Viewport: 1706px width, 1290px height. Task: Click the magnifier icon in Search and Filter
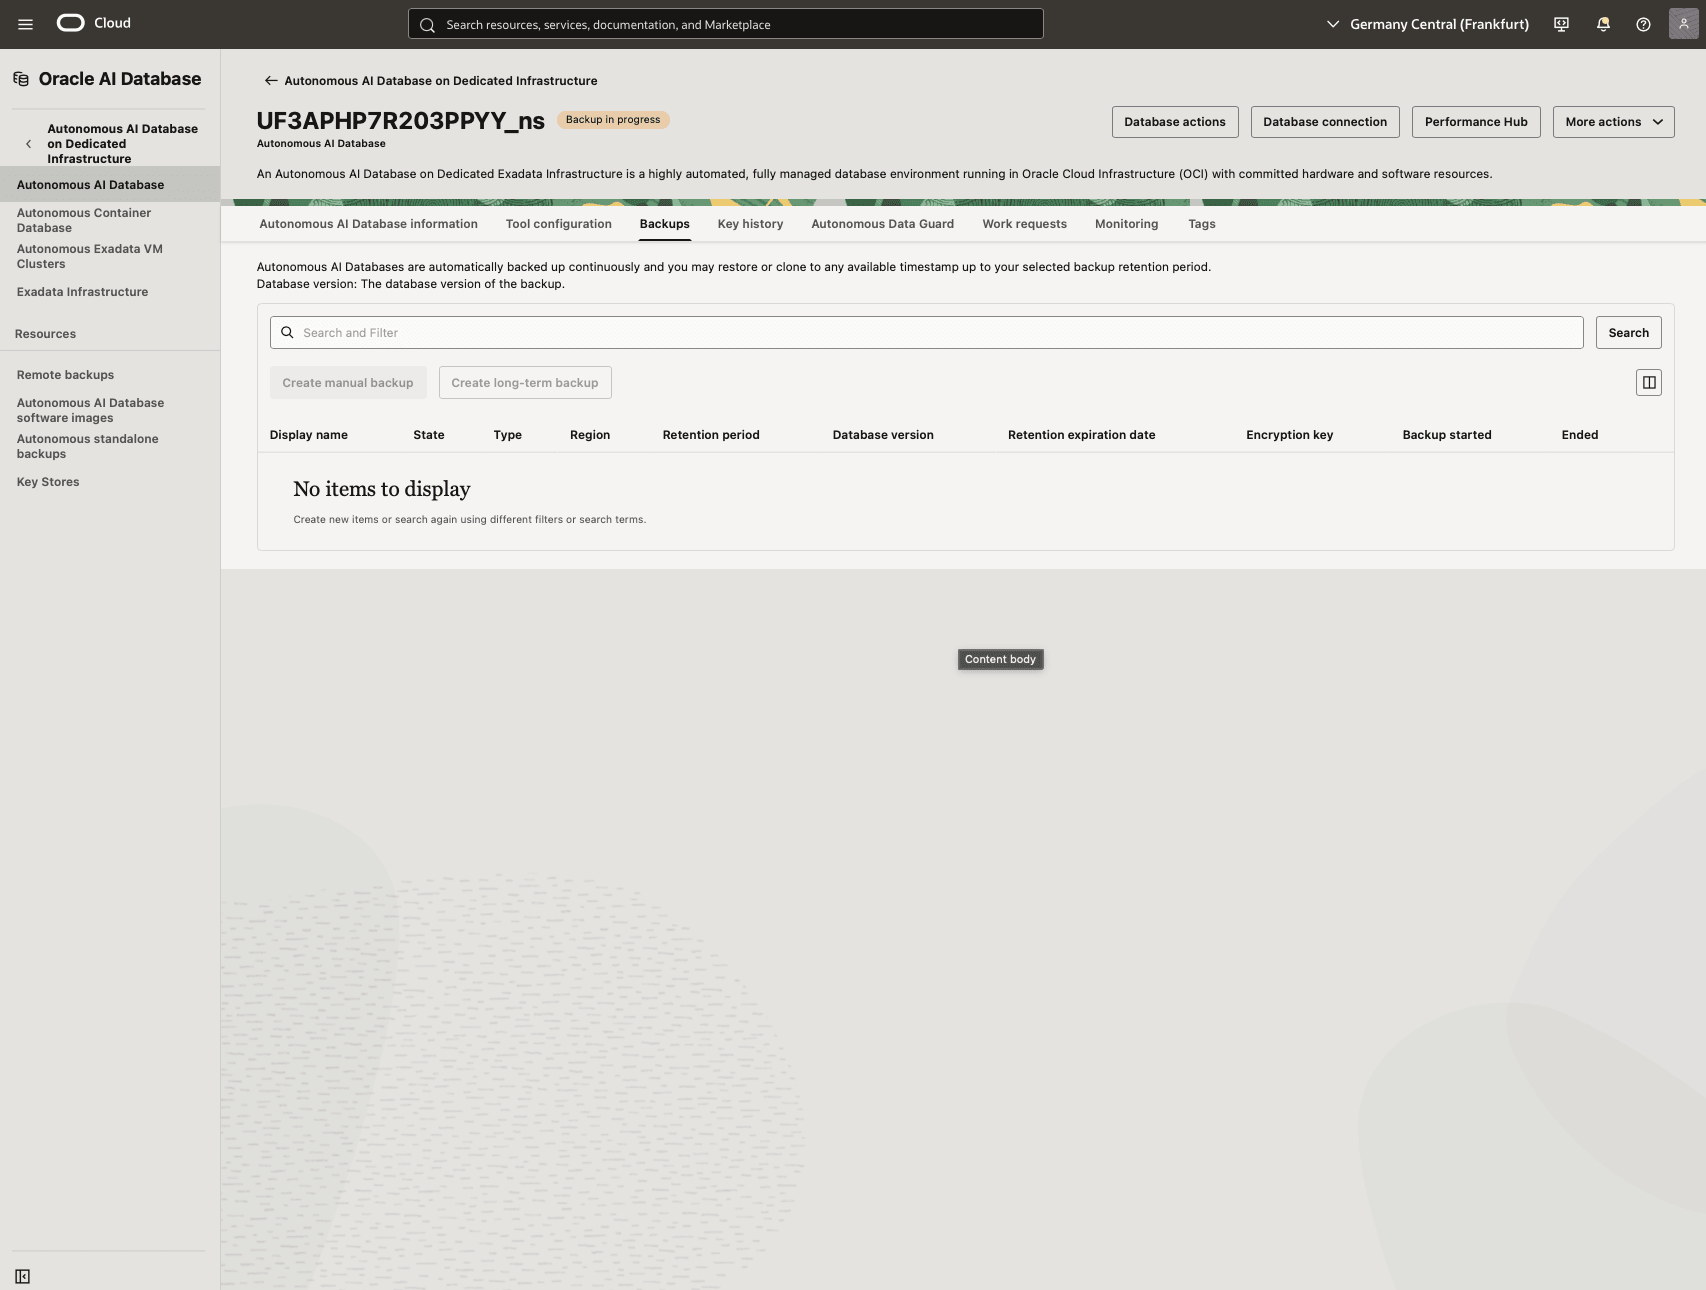point(287,333)
